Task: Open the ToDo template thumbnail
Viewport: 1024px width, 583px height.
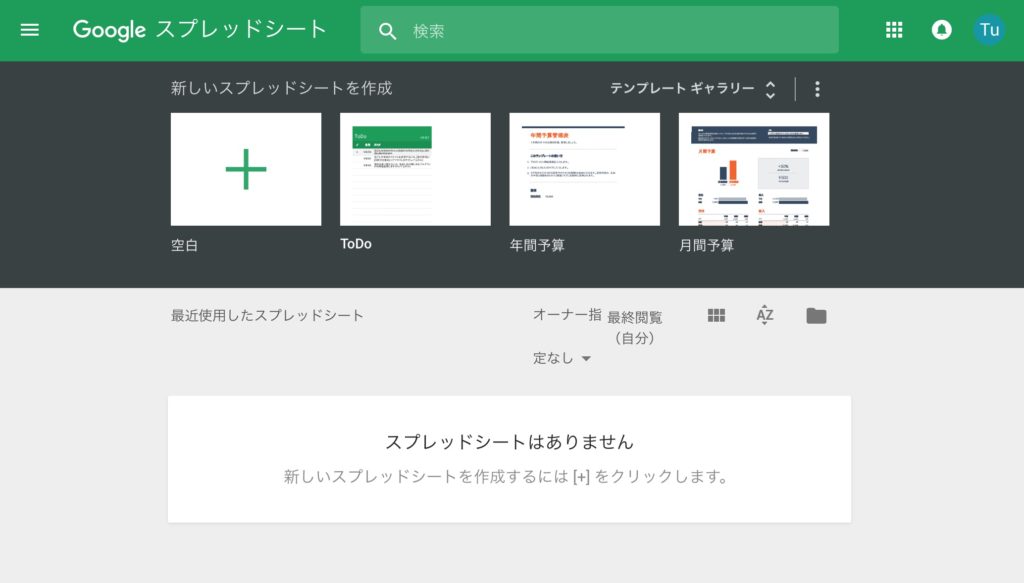Action: (415, 169)
